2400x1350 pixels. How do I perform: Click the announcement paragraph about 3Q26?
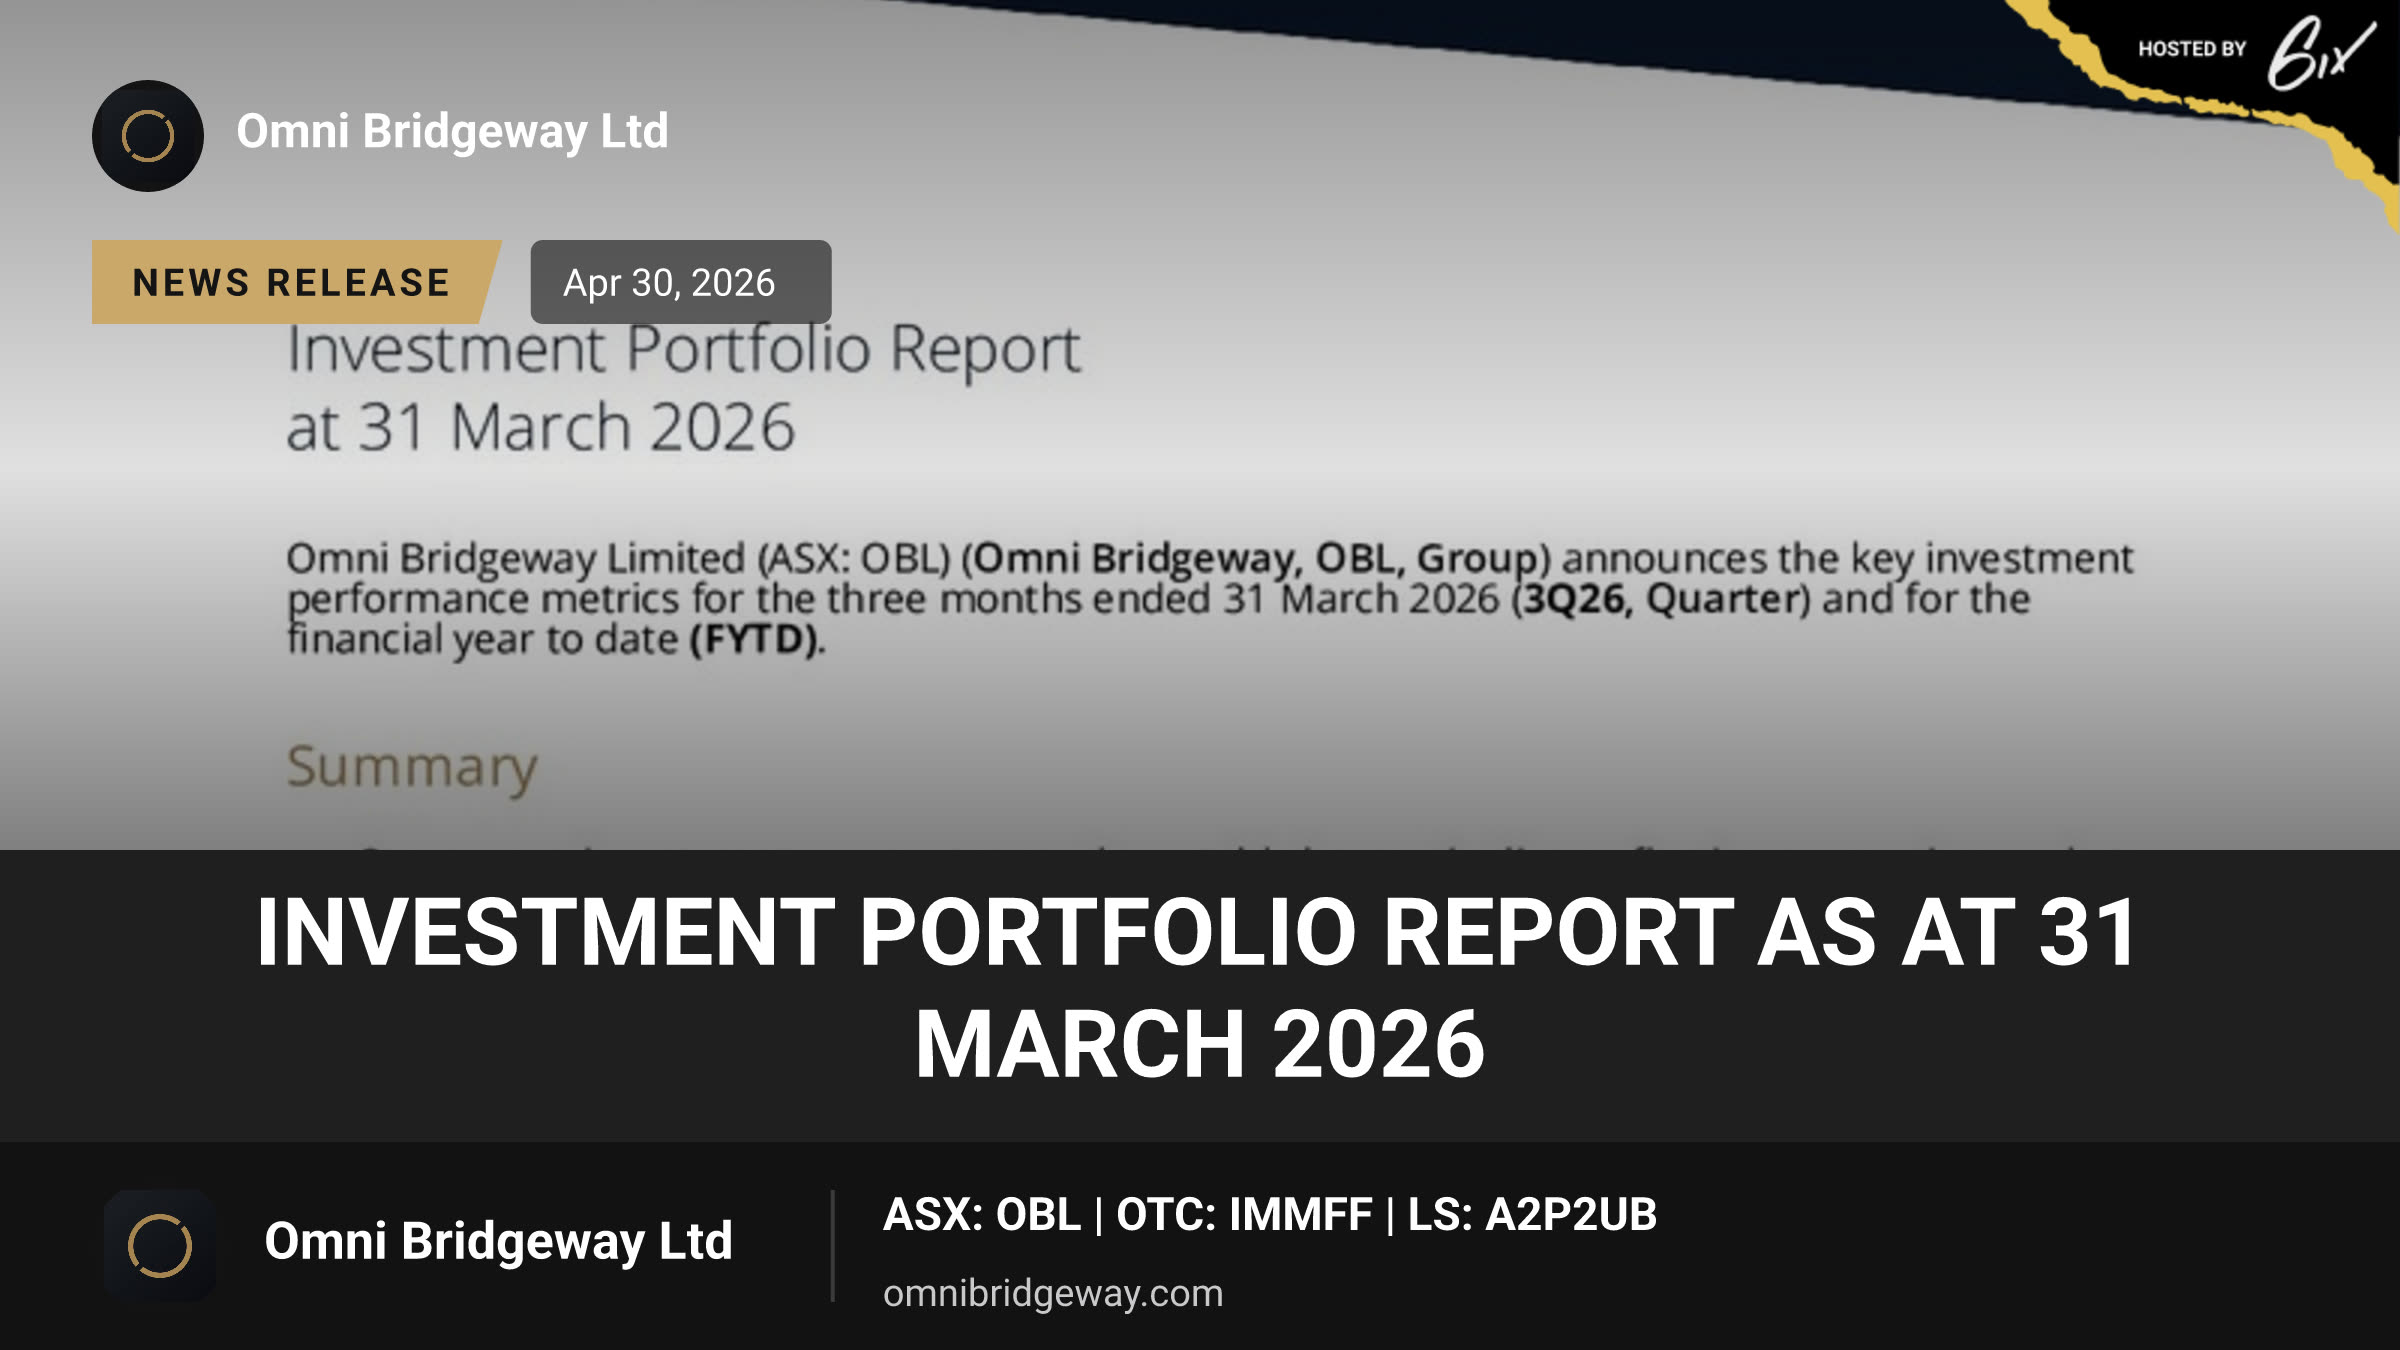[x=1210, y=599]
